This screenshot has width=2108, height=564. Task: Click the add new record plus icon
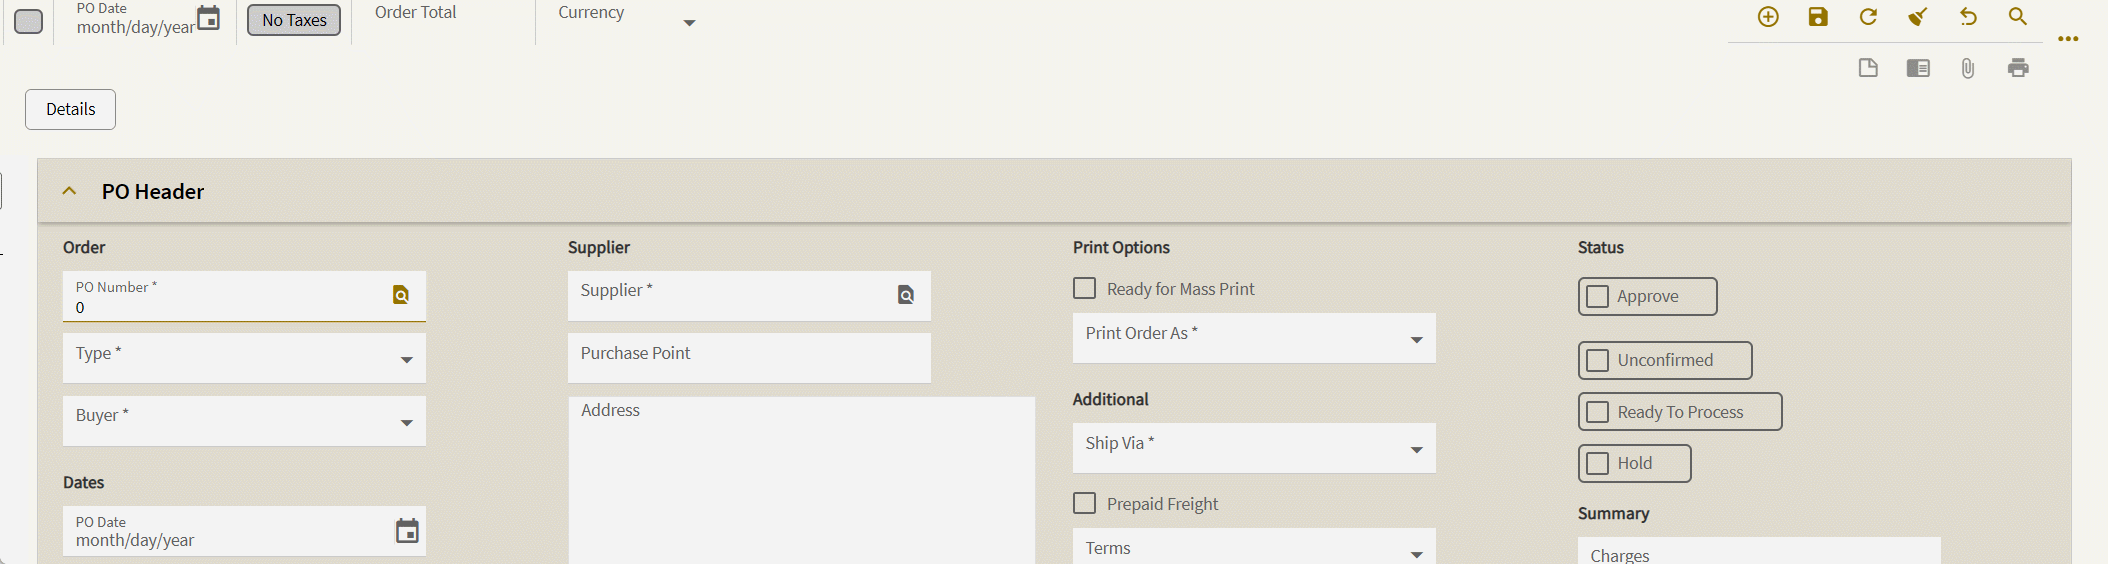(1768, 17)
